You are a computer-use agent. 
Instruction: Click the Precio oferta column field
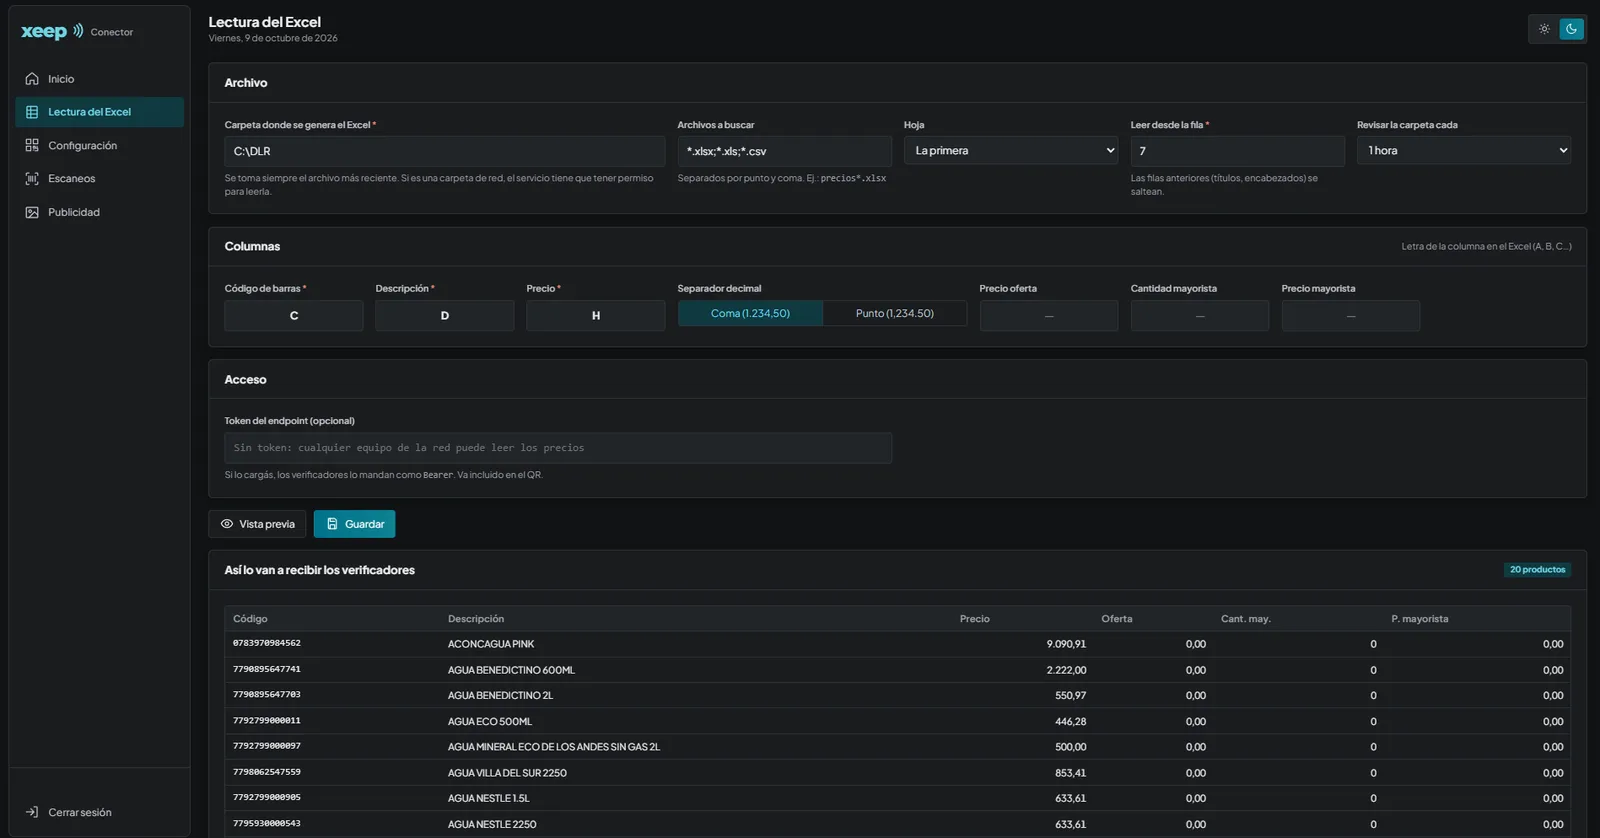point(1049,316)
